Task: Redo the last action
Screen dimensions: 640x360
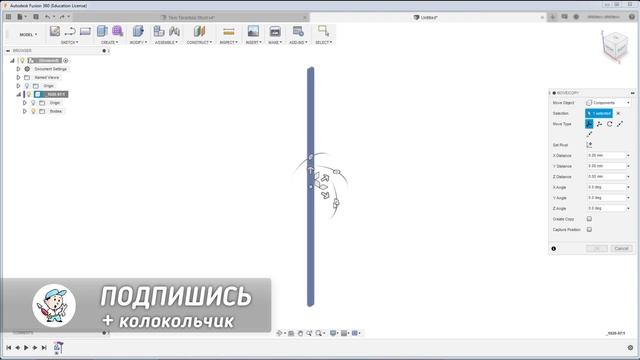Action: point(62,17)
